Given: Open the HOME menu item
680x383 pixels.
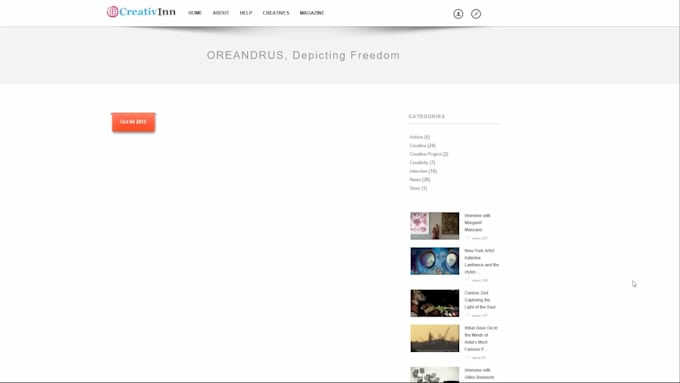Looking at the screenshot, I should (195, 13).
